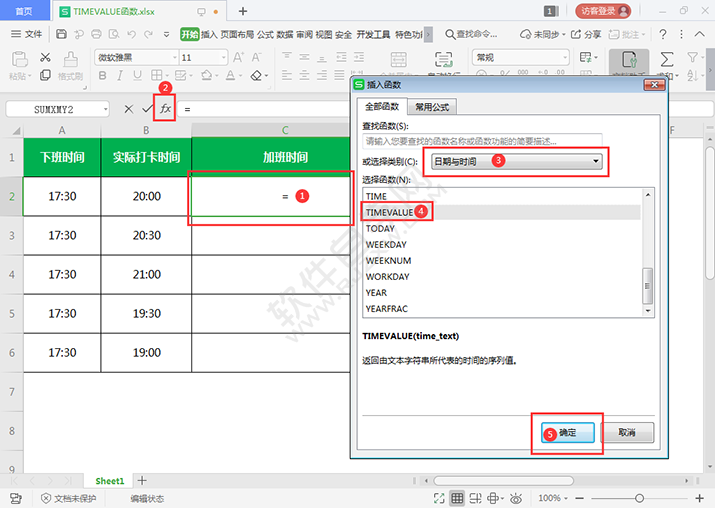
Task: Click the fill color bucket icon
Action: (x=207, y=75)
